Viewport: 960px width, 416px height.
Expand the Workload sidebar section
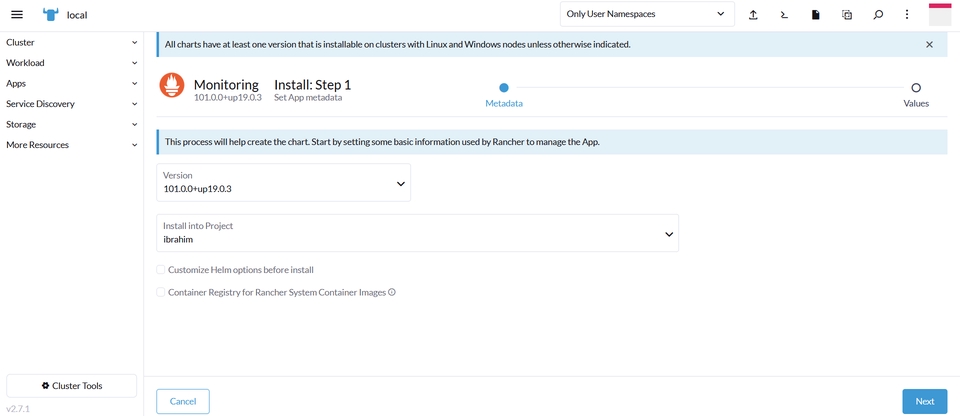coord(72,62)
